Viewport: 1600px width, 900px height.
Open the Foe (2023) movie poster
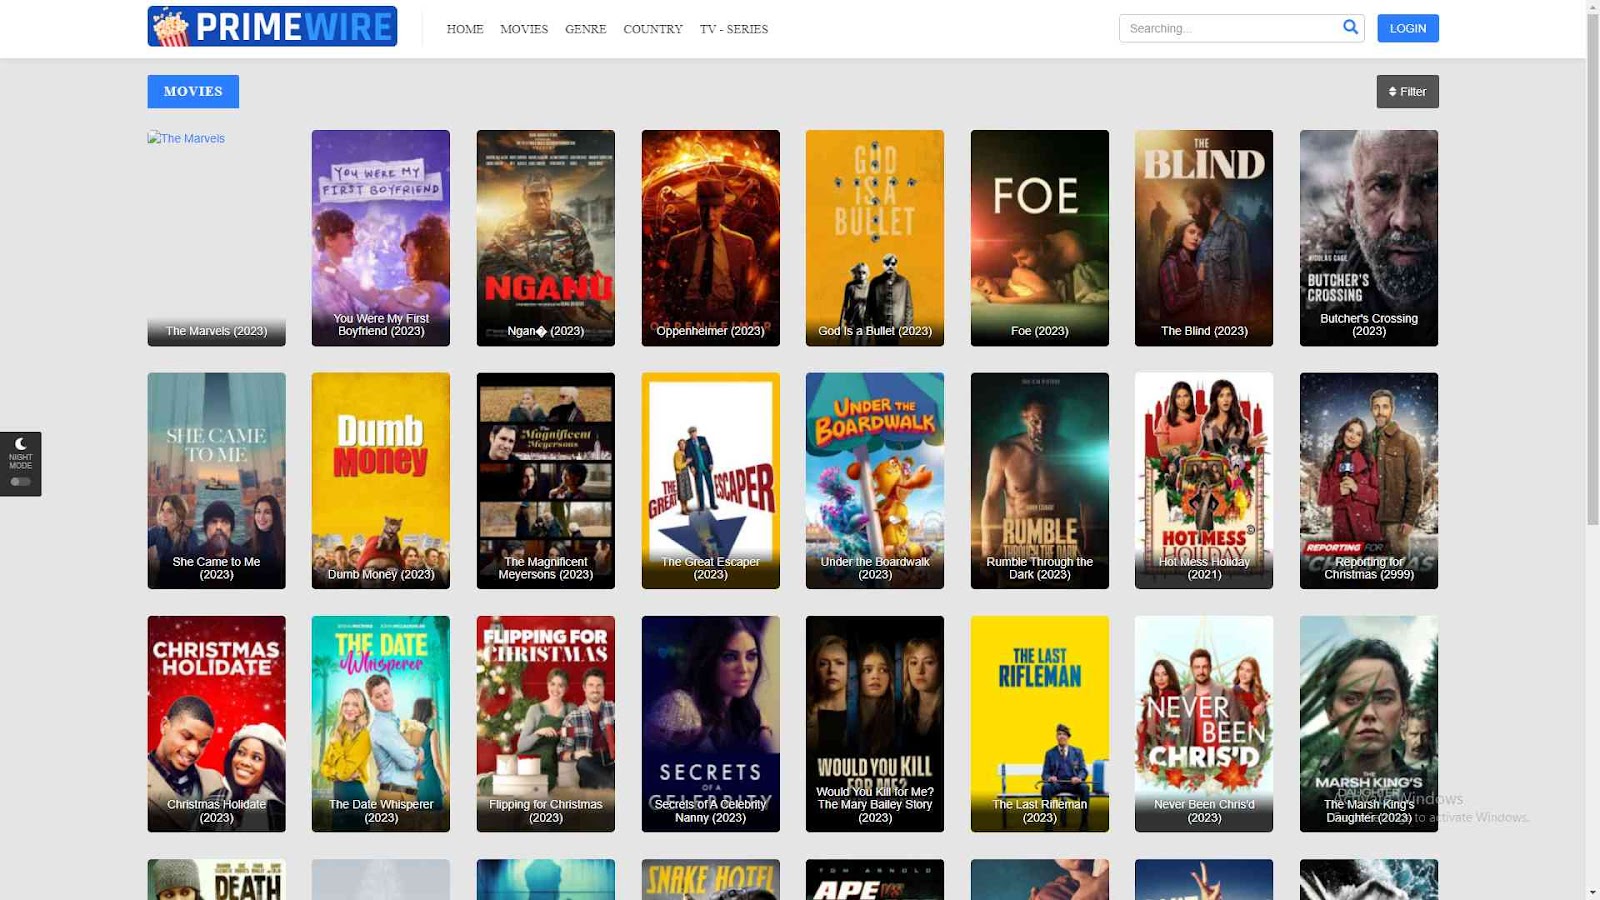coord(1039,238)
